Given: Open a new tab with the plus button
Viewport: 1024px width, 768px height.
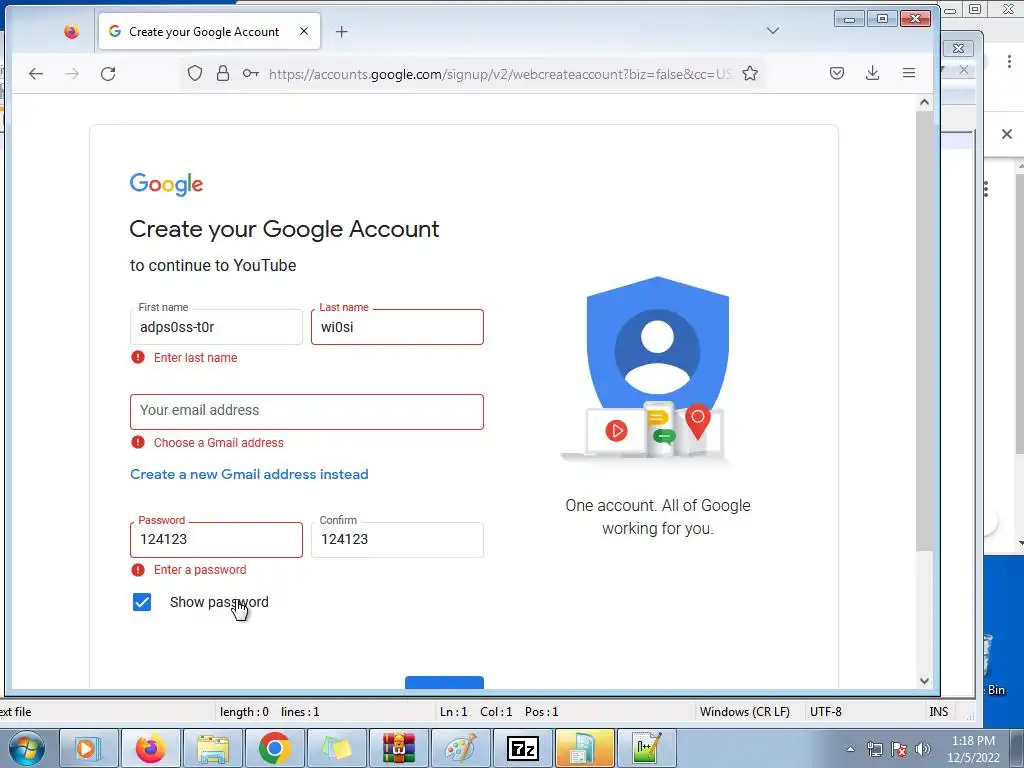Looking at the screenshot, I should pyautogui.click(x=342, y=31).
